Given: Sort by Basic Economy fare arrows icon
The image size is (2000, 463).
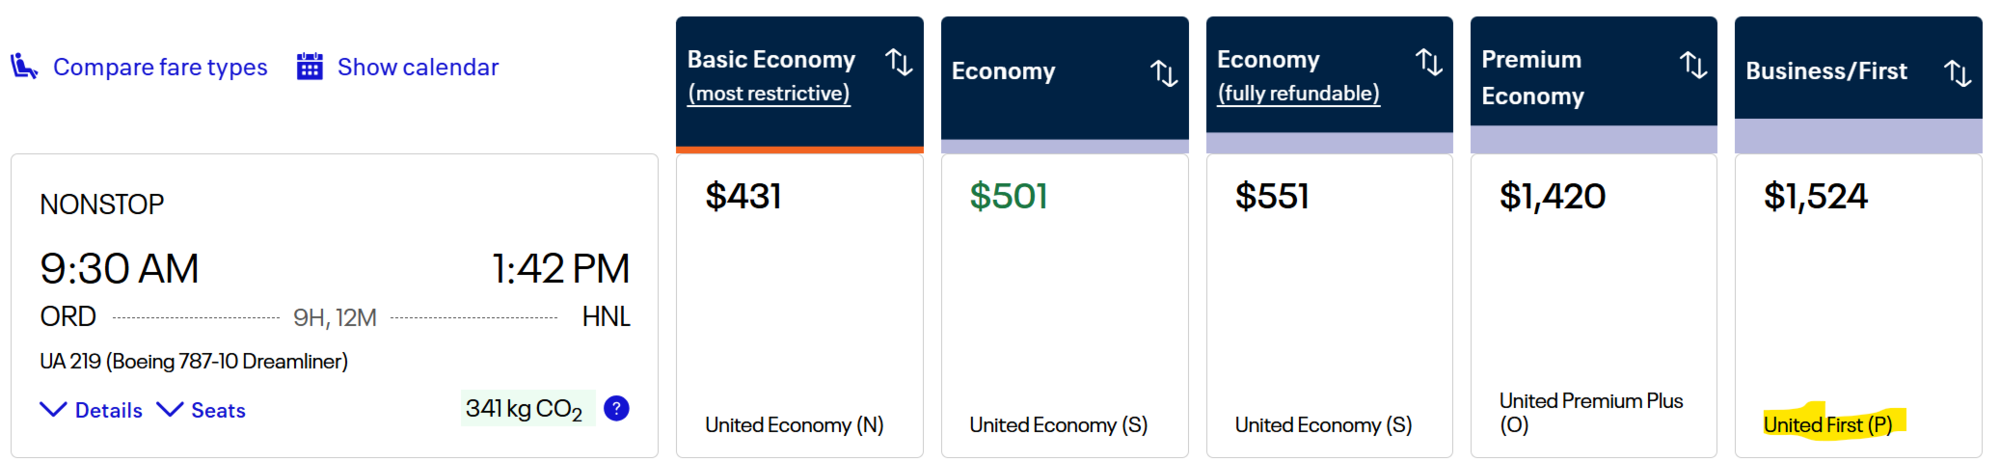Looking at the screenshot, I should pos(899,62).
